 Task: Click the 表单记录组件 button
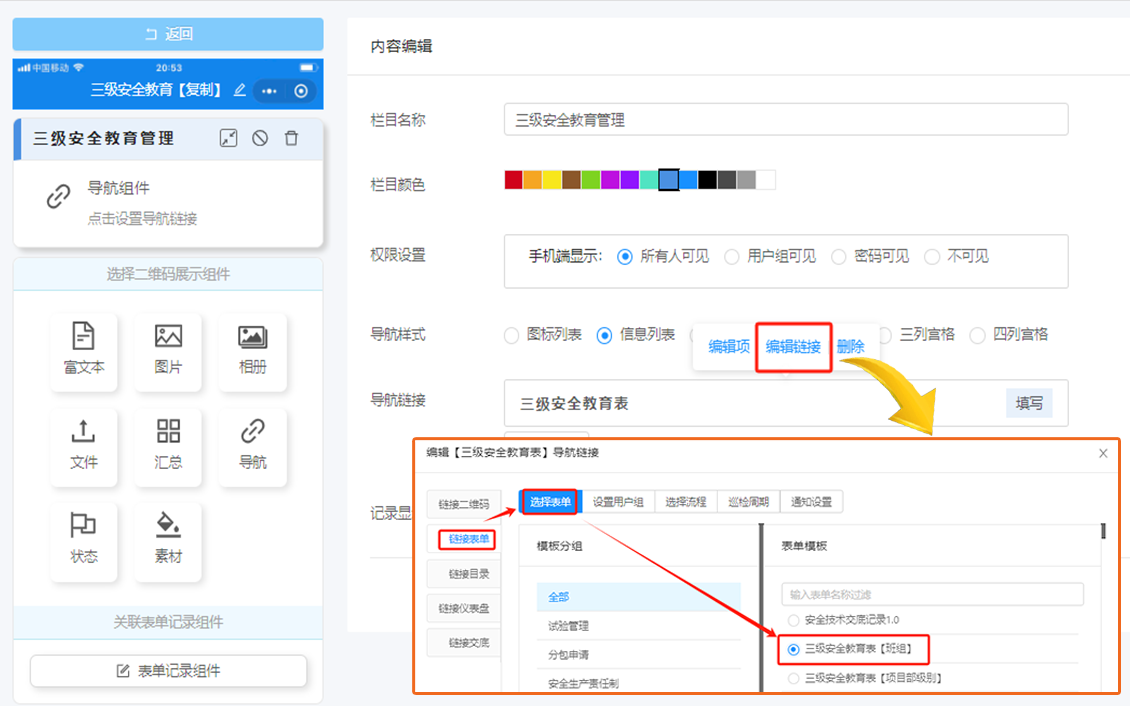(x=168, y=671)
